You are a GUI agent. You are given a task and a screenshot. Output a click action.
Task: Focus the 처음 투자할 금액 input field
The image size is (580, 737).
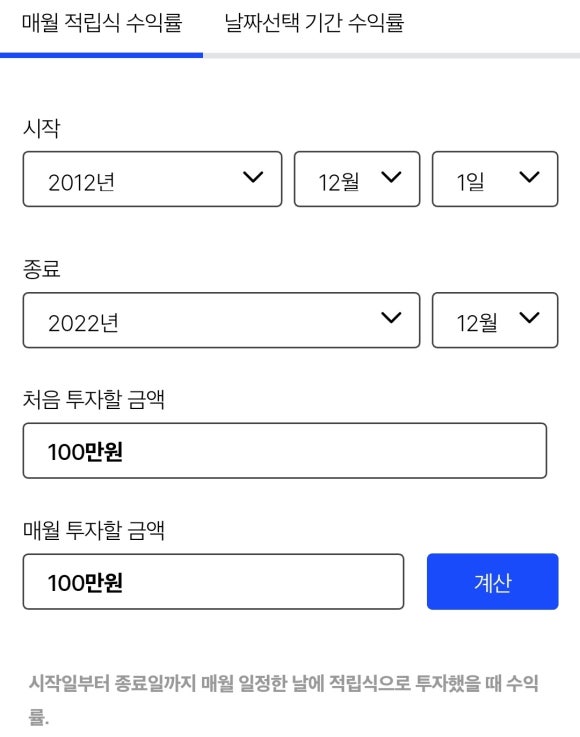pyautogui.click(x=285, y=451)
